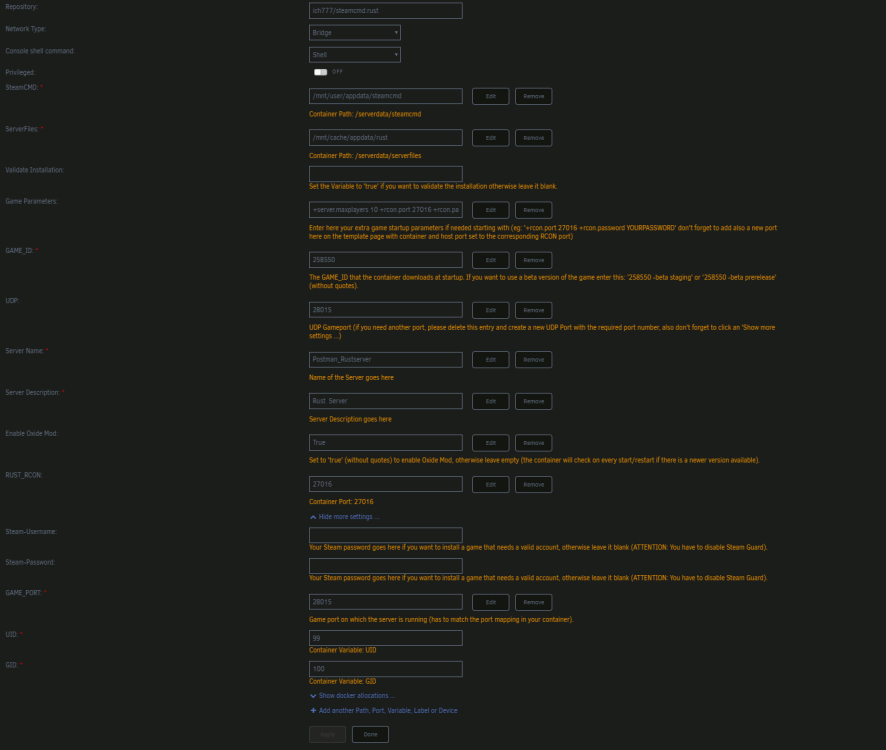Focus the UDP field with 28015
The image size is (886, 750).
point(386,310)
